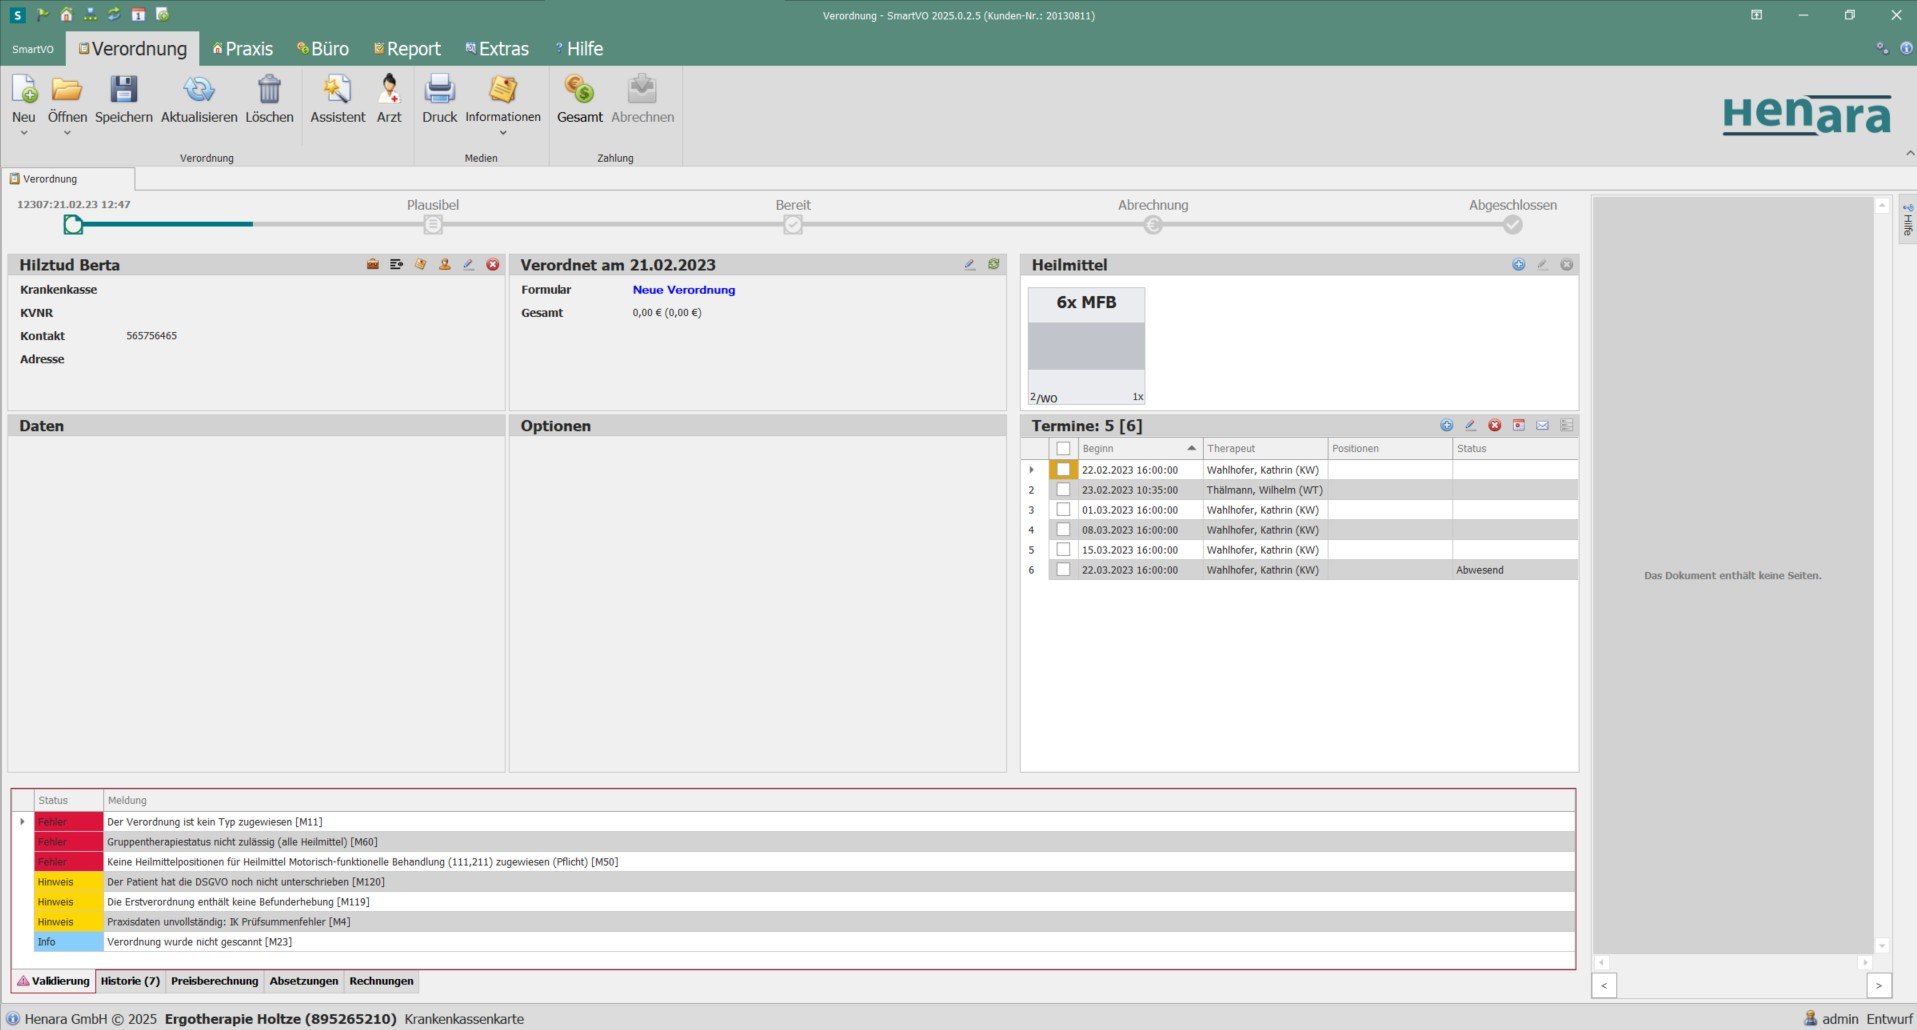Send an email from the Termine toolbar

tap(1543, 425)
